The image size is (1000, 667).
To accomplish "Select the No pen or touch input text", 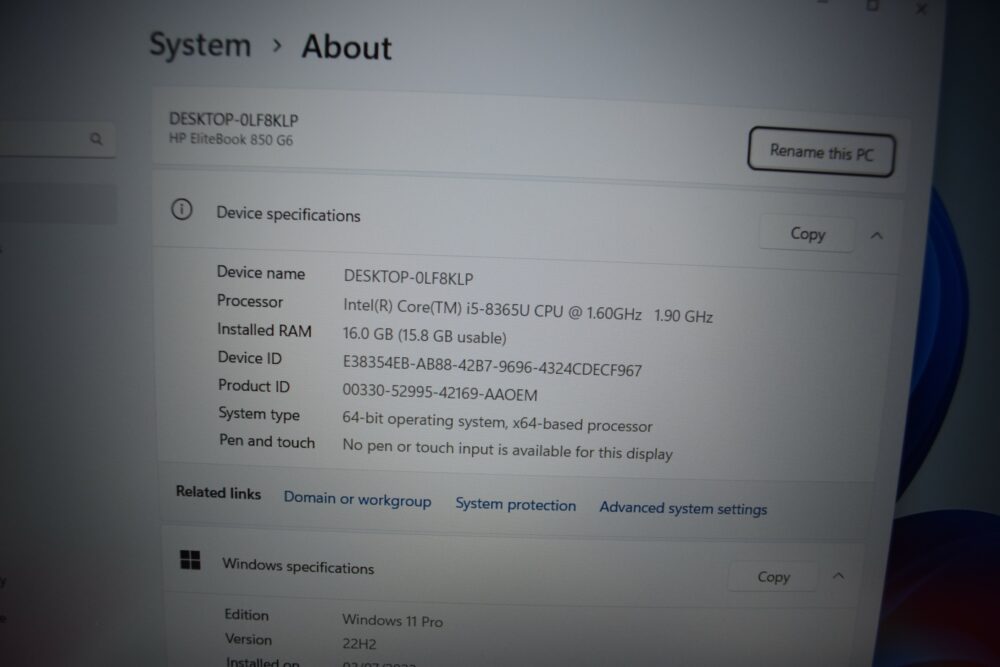I will tap(507, 449).
